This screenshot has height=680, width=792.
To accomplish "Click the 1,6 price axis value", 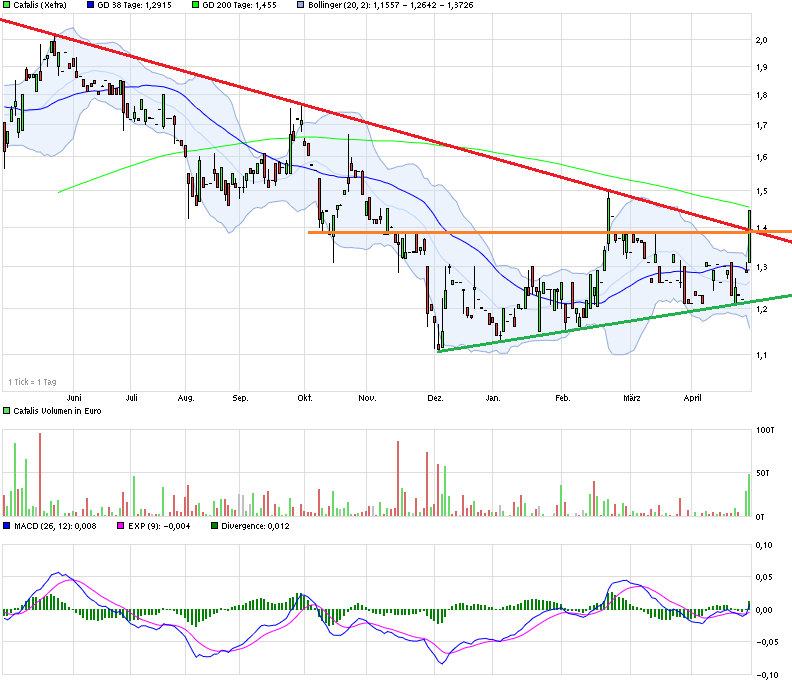I will [762, 157].
